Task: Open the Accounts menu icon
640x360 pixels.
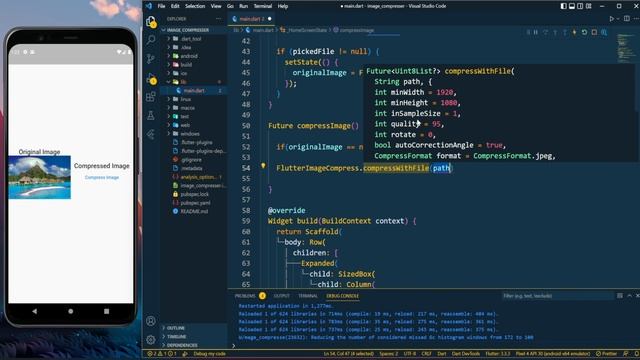Action: point(151,321)
